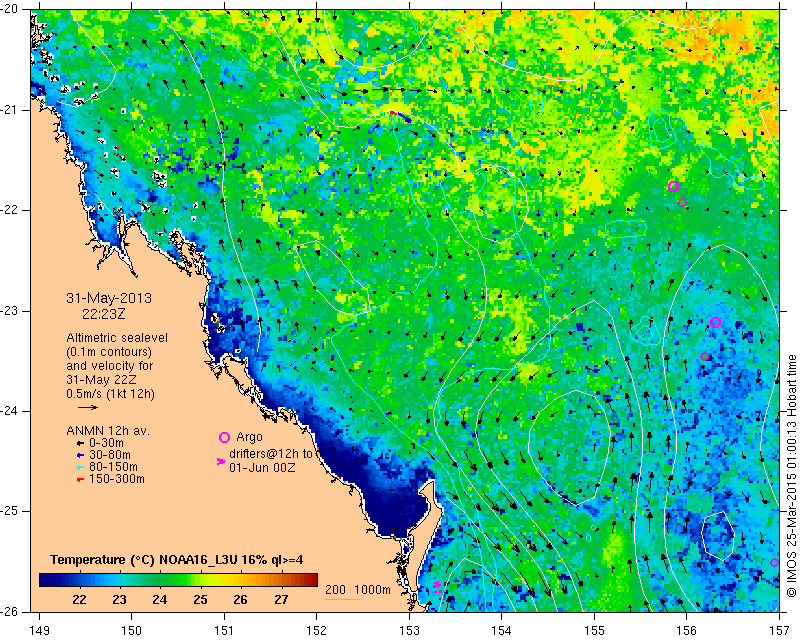This screenshot has height=640, width=800.
Task: Click the colorbar tick label 23
Action: [119, 599]
